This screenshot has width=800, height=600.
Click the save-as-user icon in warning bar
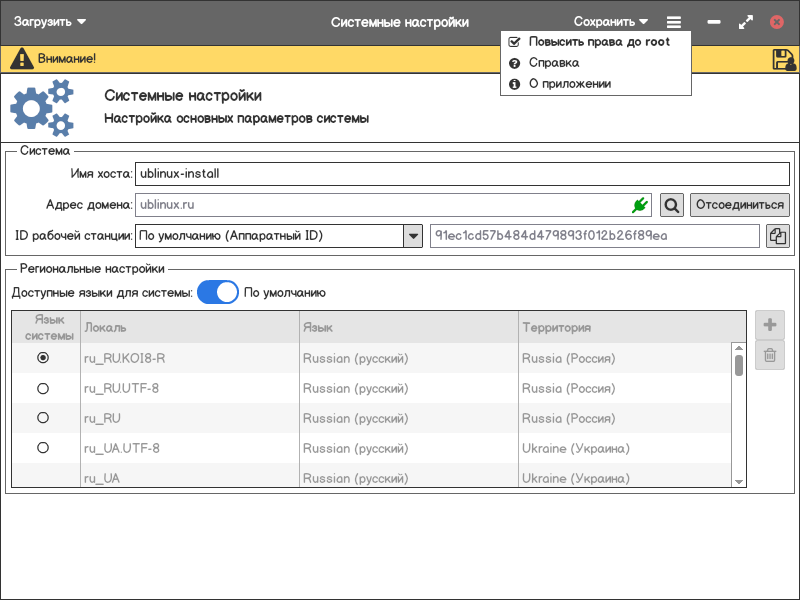[784, 60]
